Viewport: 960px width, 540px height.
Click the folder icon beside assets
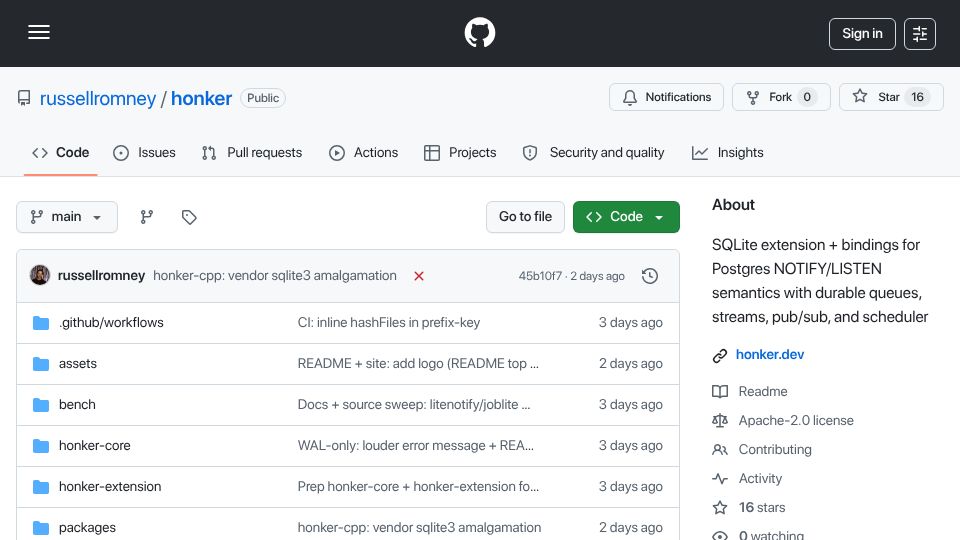(x=41, y=364)
